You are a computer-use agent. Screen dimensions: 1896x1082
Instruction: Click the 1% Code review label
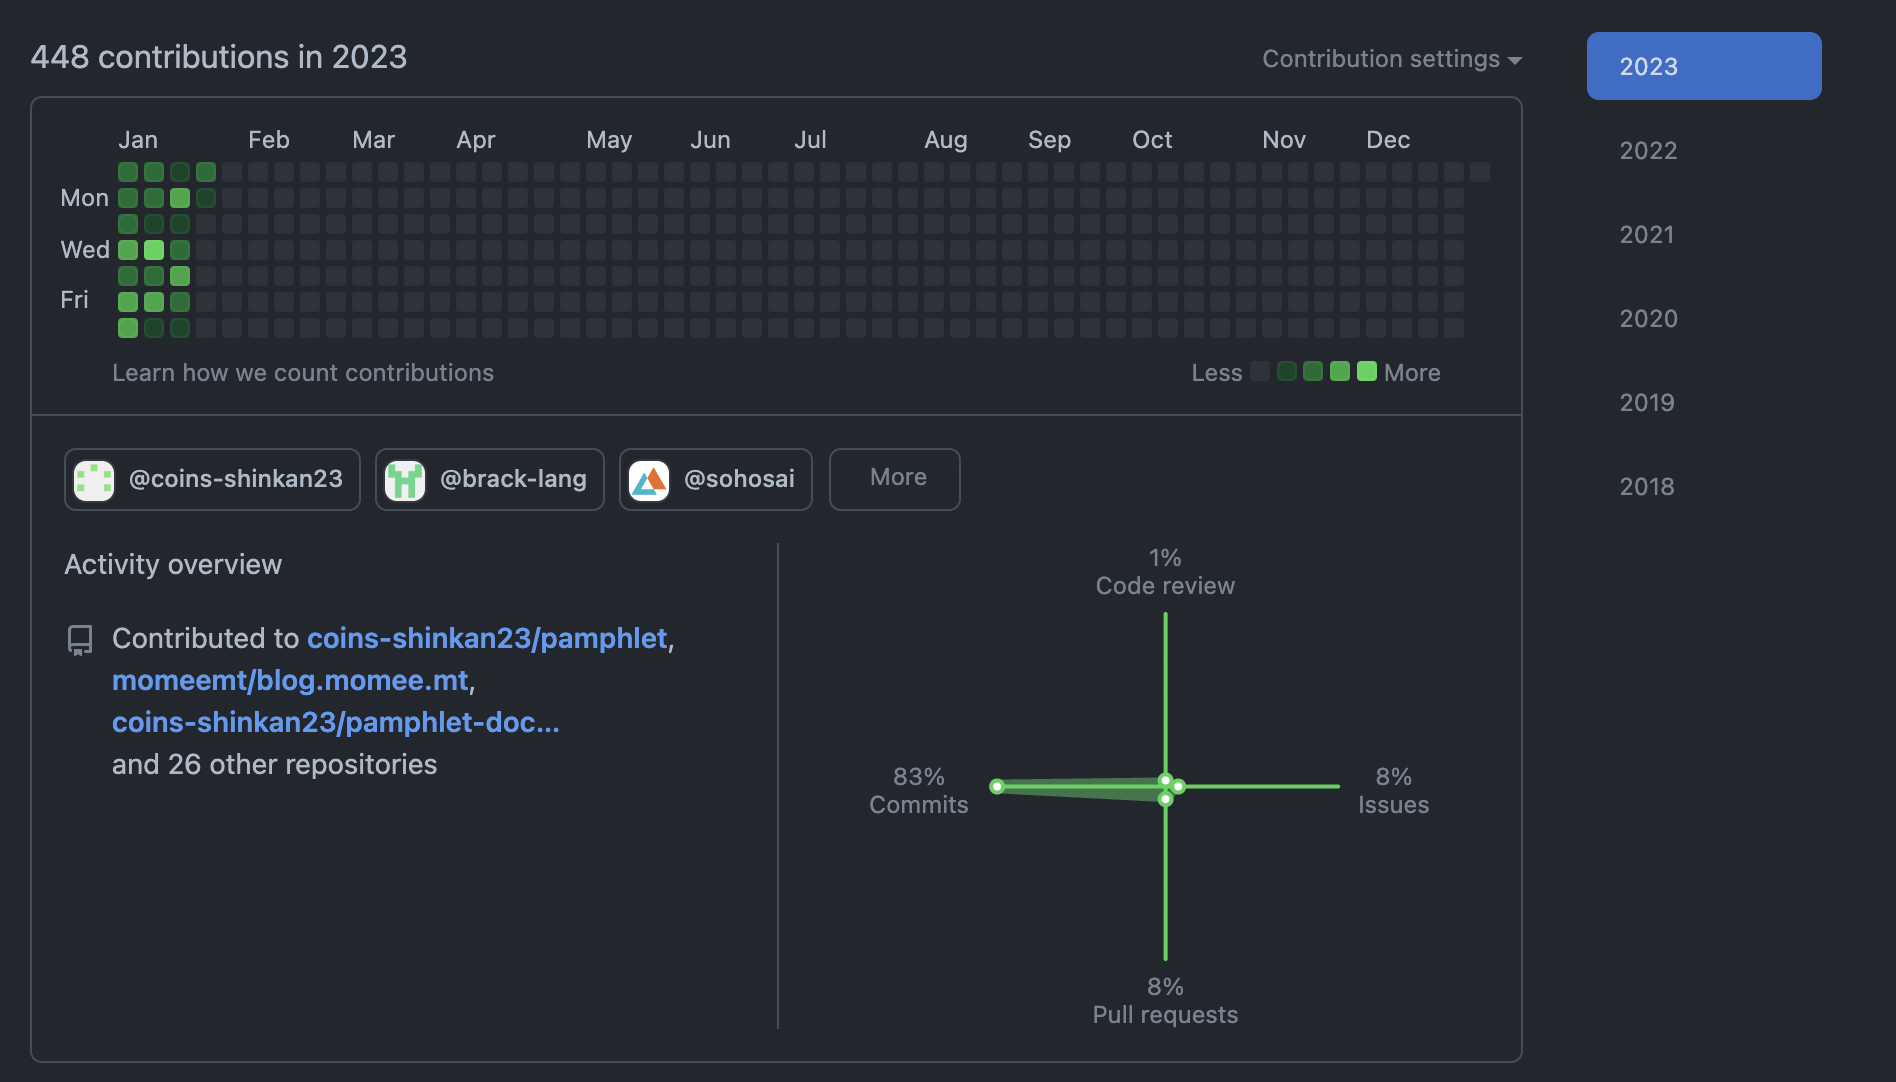[1165, 572]
